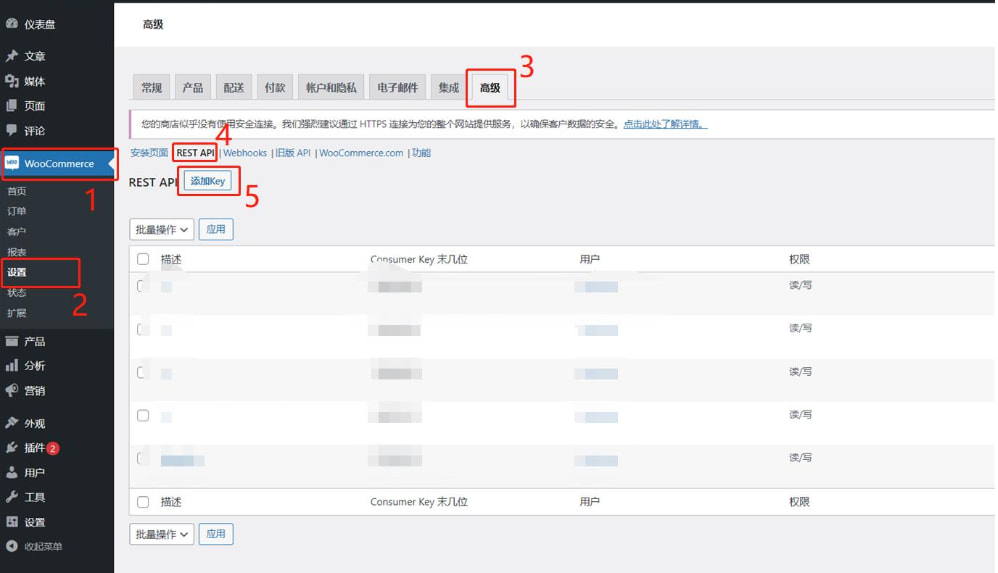The height and width of the screenshot is (573, 998).
Task: Tick the select-all checkbox in table header
Action: tap(143, 259)
